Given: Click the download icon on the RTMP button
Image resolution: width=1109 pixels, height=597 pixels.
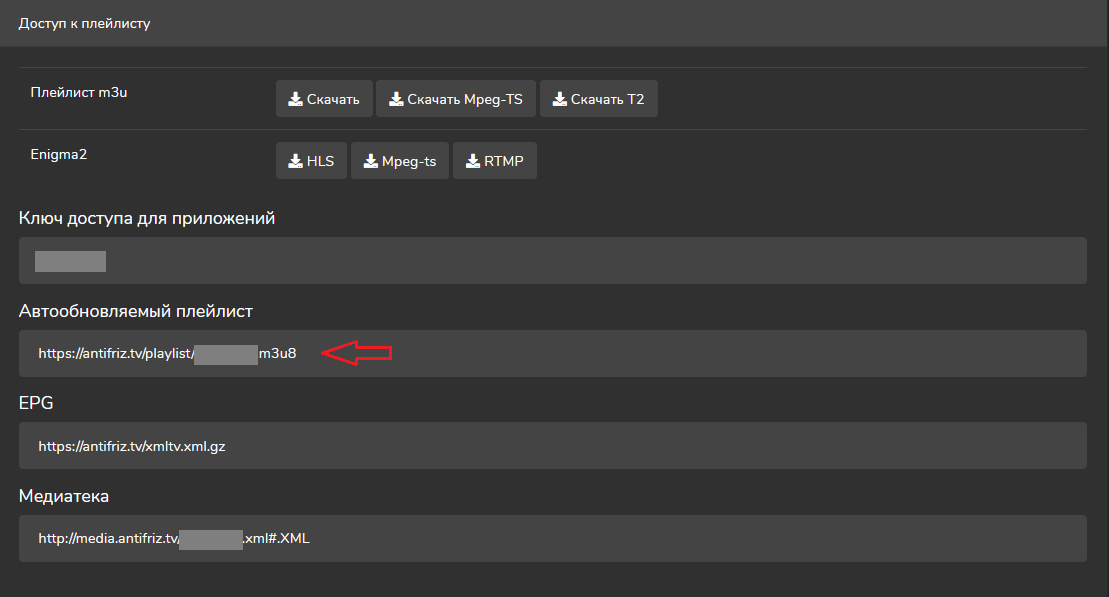Looking at the screenshot, I should [x=473, y=161].
